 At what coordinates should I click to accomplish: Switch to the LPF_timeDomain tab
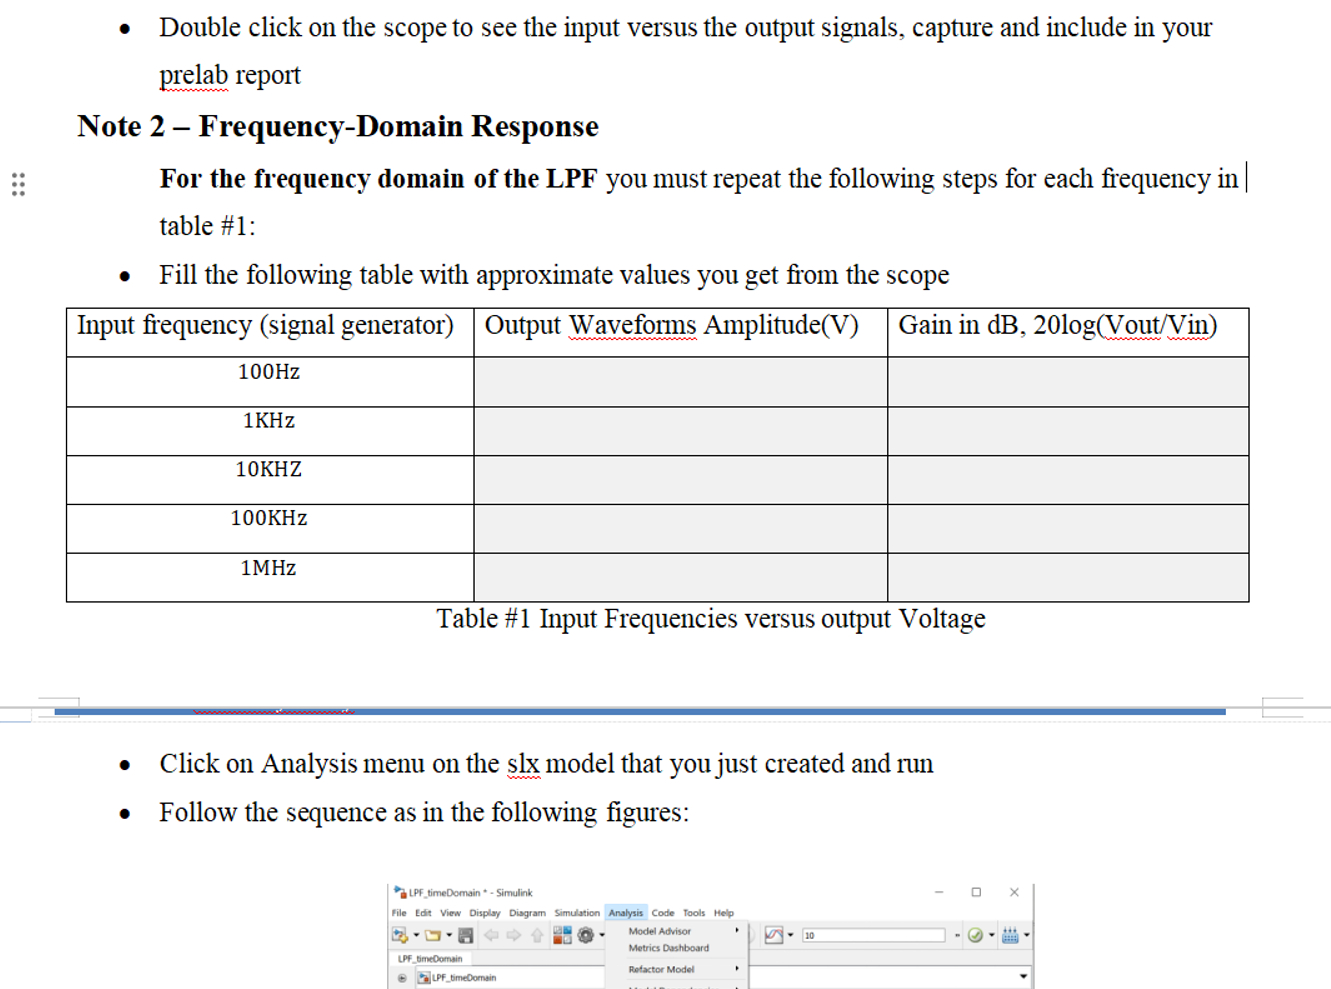click(430, 958)
